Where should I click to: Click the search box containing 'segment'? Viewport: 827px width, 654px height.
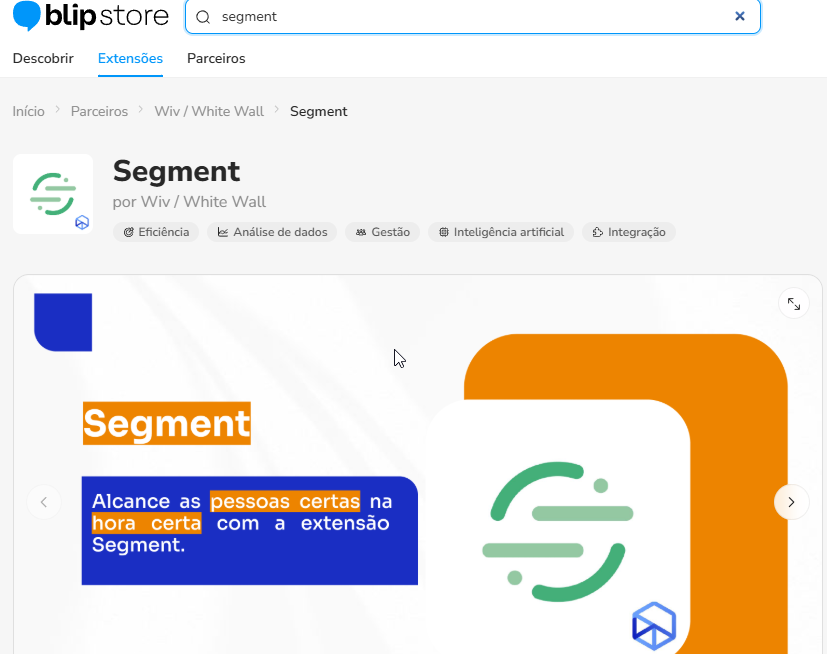(x=473, y=17)
